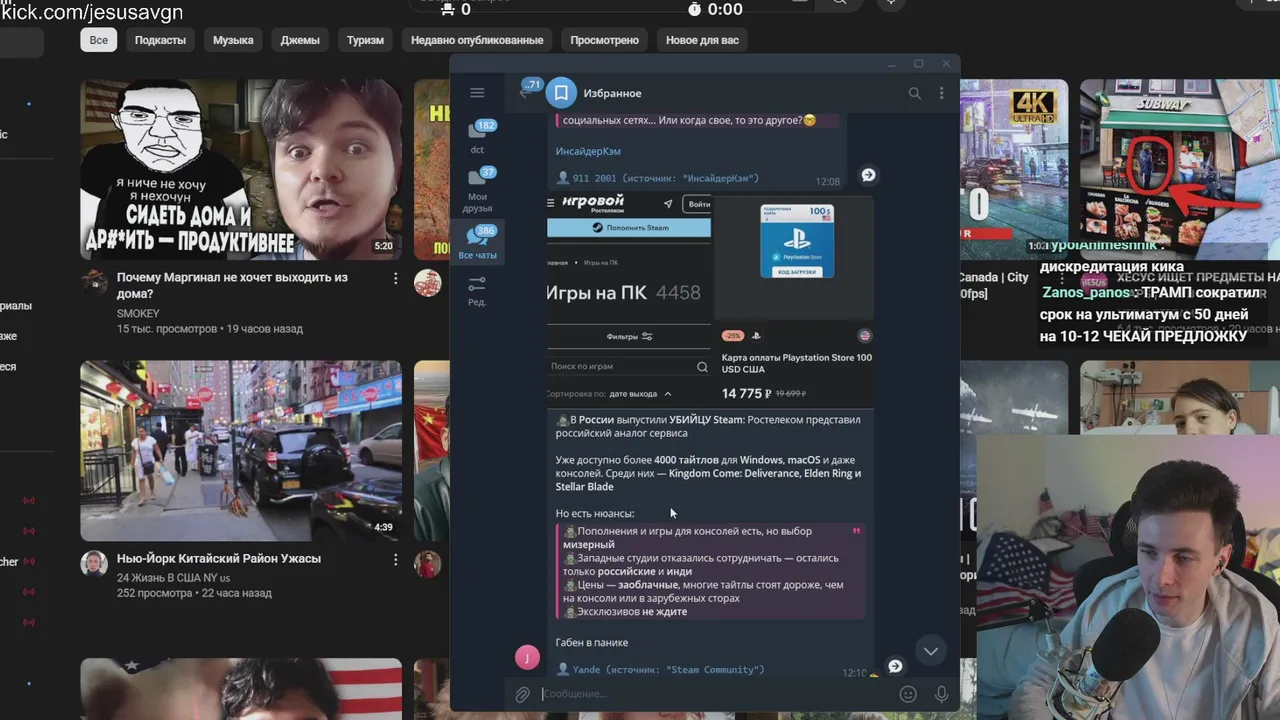The width and height of the screenshot is (1280, 720).
Task: Open the ИнсайдерКэм channel link
Action: 588,151
